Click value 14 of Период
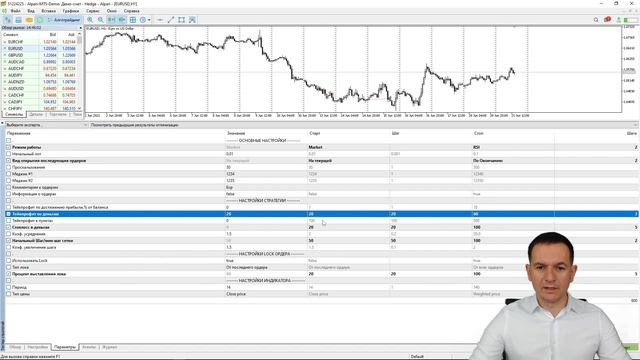This screenshot has height=360, width=640. point(228,287)
